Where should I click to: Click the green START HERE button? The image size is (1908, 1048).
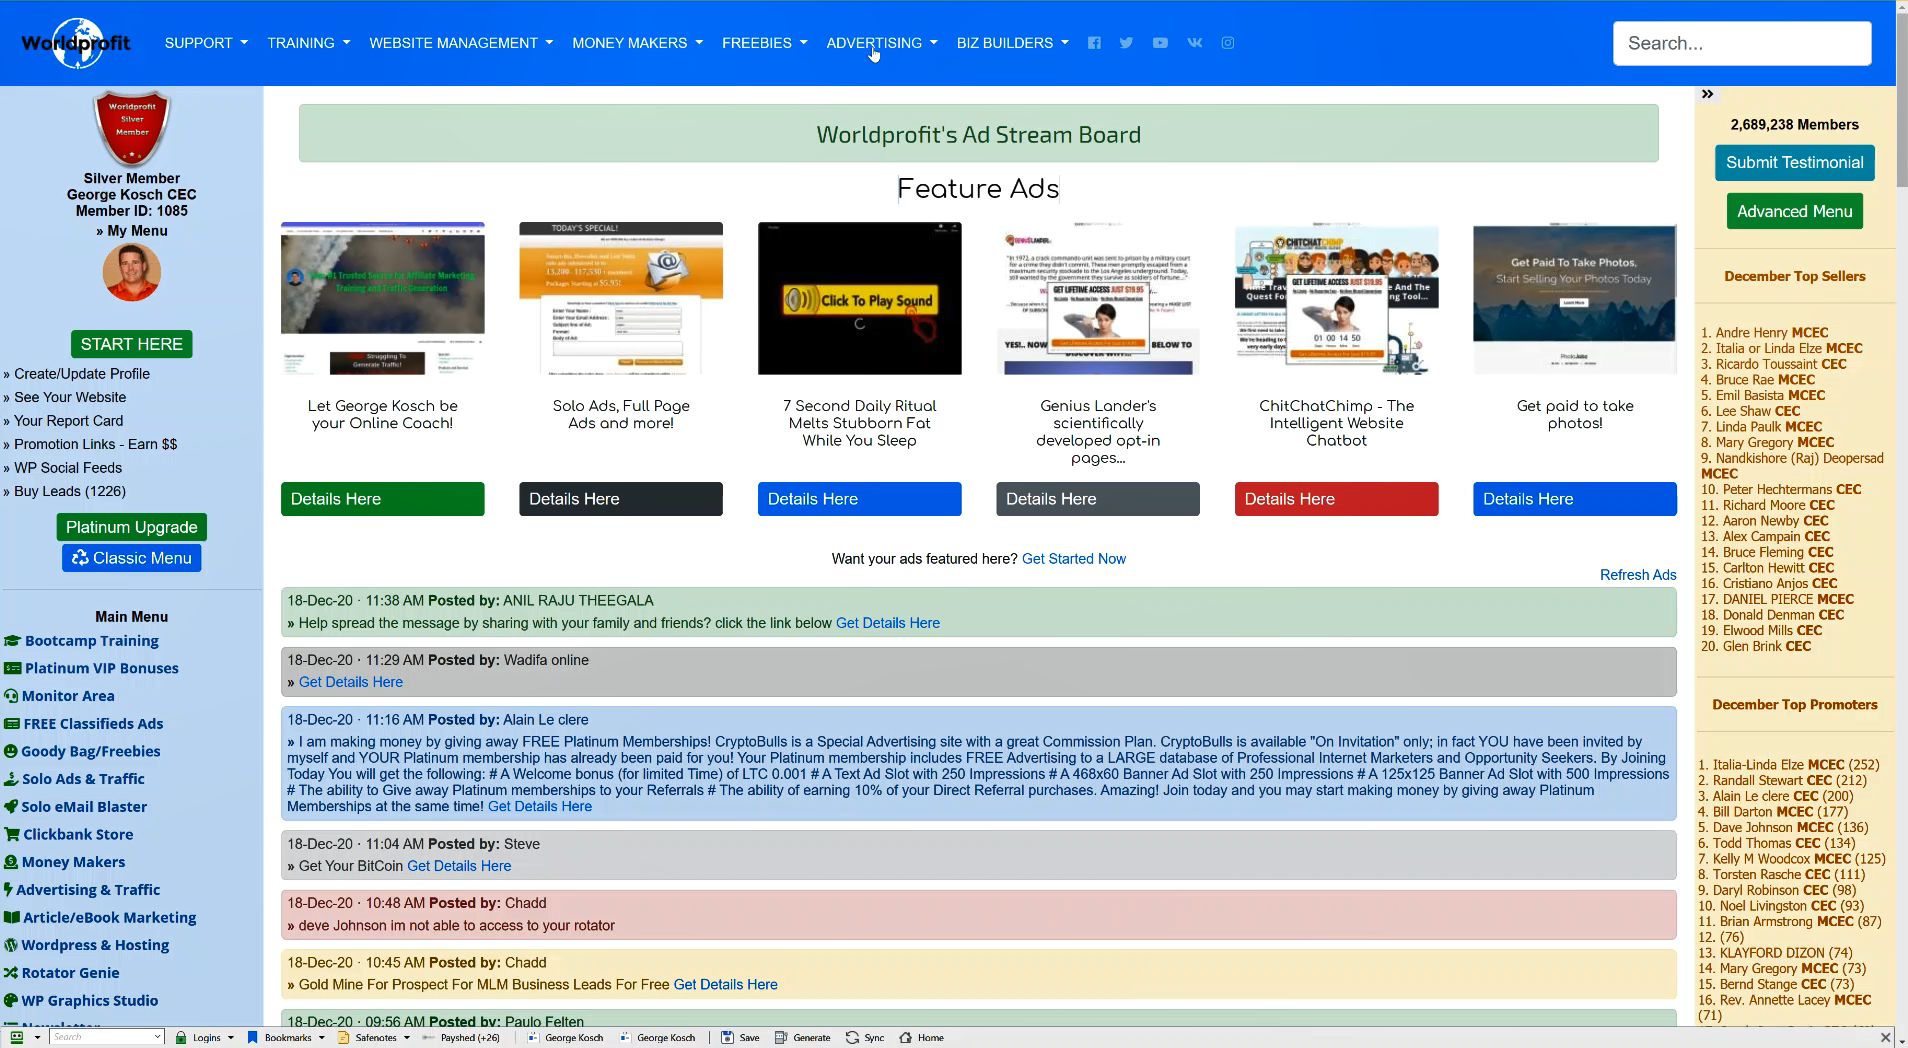tap(132, 344)
